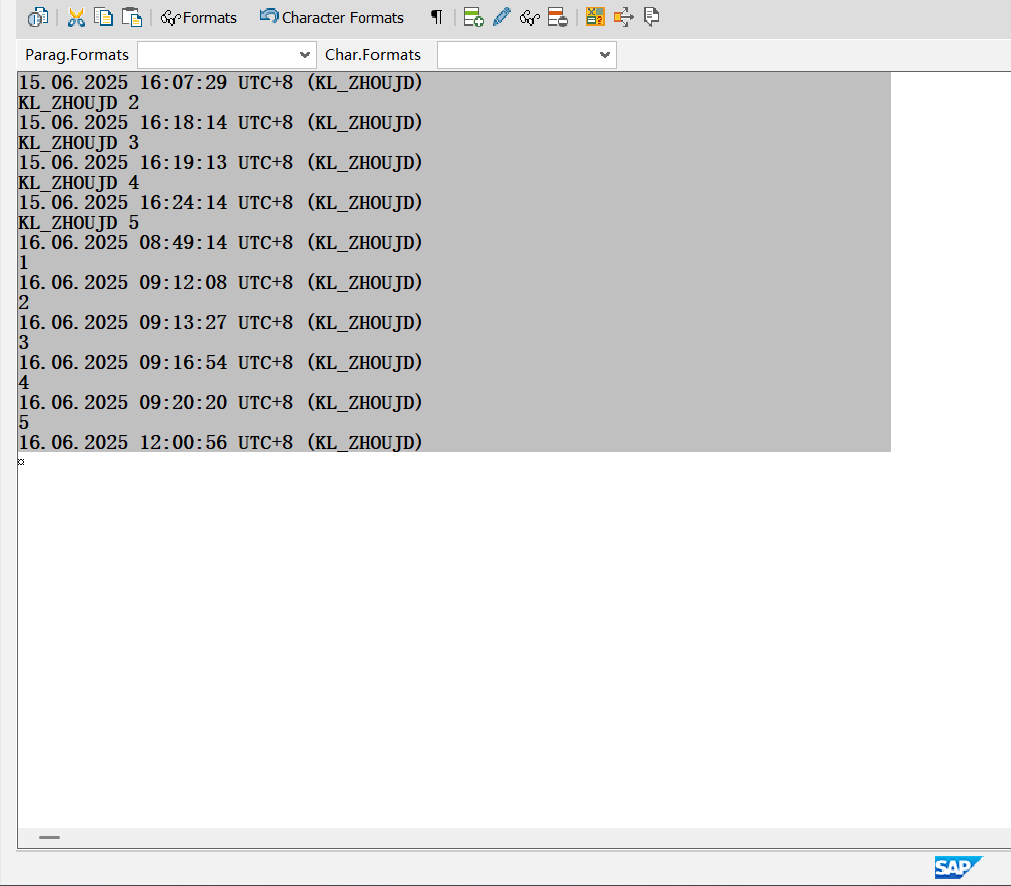
Task: Click the line with timestamp 16:24:14
Action: [220, 202]
